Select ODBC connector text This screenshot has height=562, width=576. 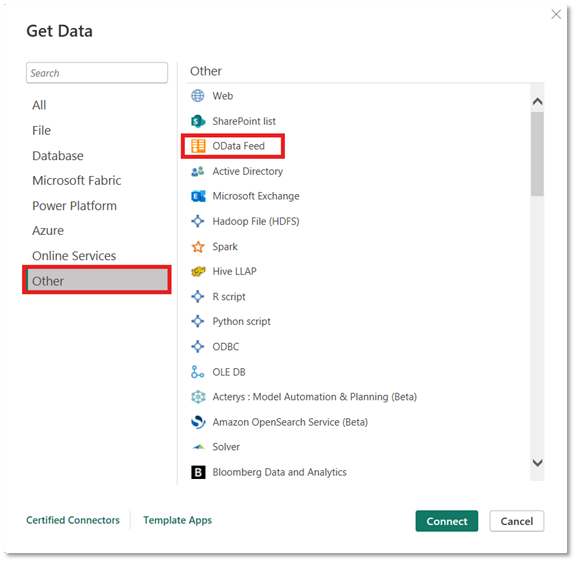coord(226,347)
